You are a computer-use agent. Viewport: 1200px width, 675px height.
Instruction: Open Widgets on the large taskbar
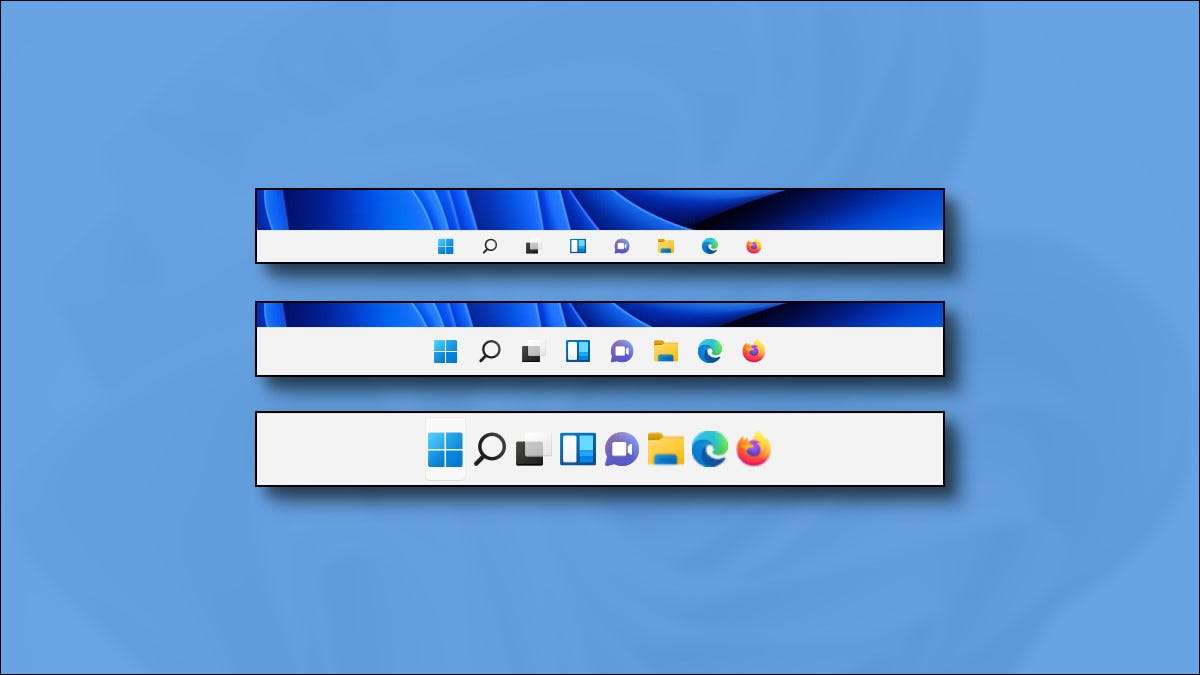coord(578,449)
